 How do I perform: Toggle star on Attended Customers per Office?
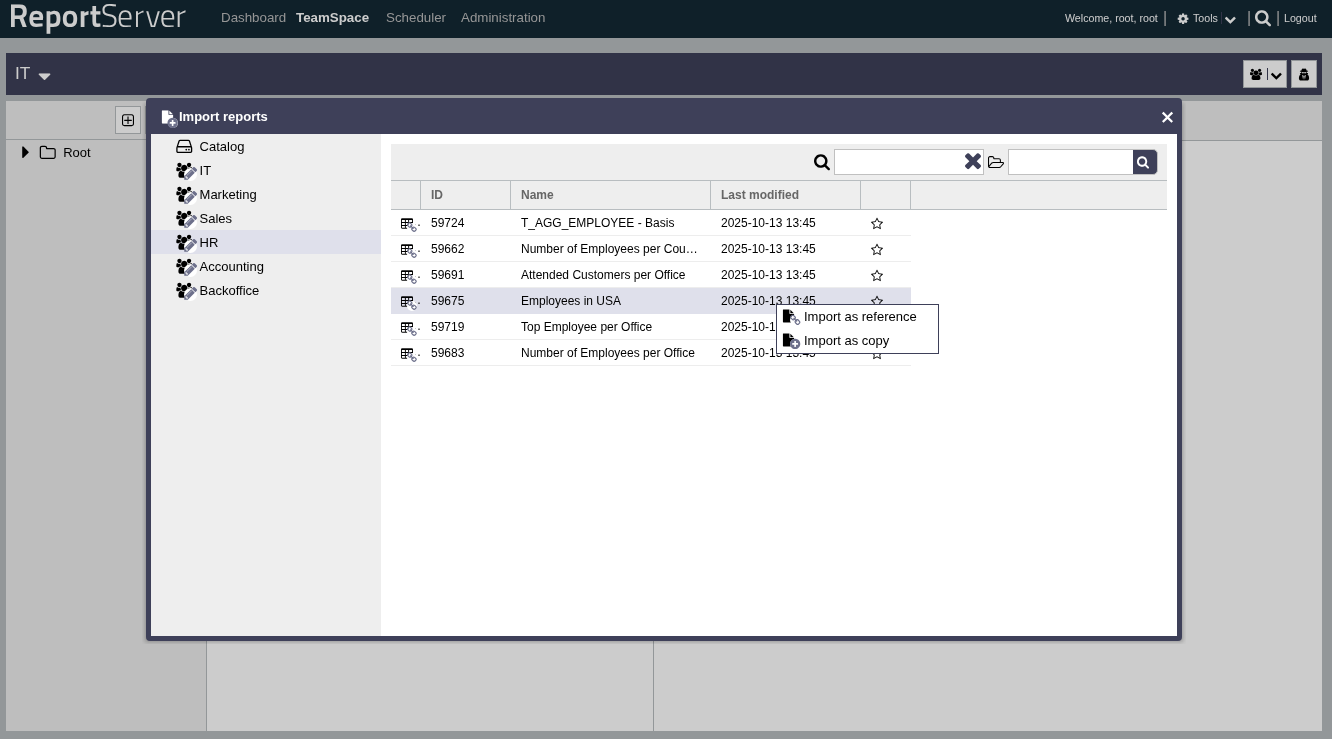pyautogui.click(x=877, y=276)
